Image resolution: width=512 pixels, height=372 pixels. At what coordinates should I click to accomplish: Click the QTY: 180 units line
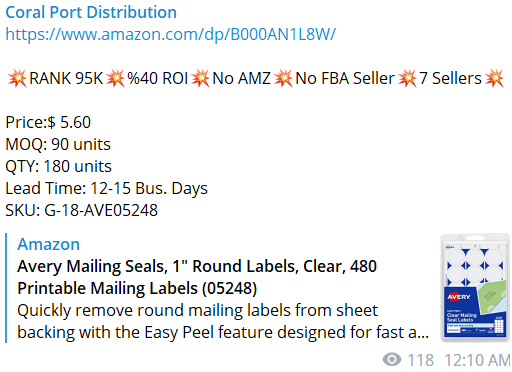click(x=58, y=166)
